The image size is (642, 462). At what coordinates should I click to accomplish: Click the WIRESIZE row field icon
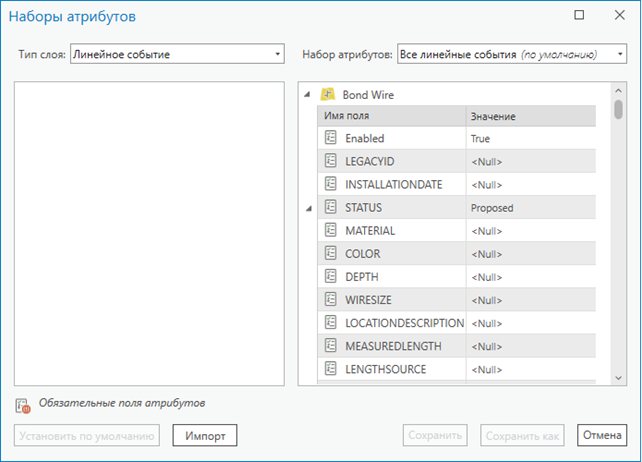[x=331, y=299]
